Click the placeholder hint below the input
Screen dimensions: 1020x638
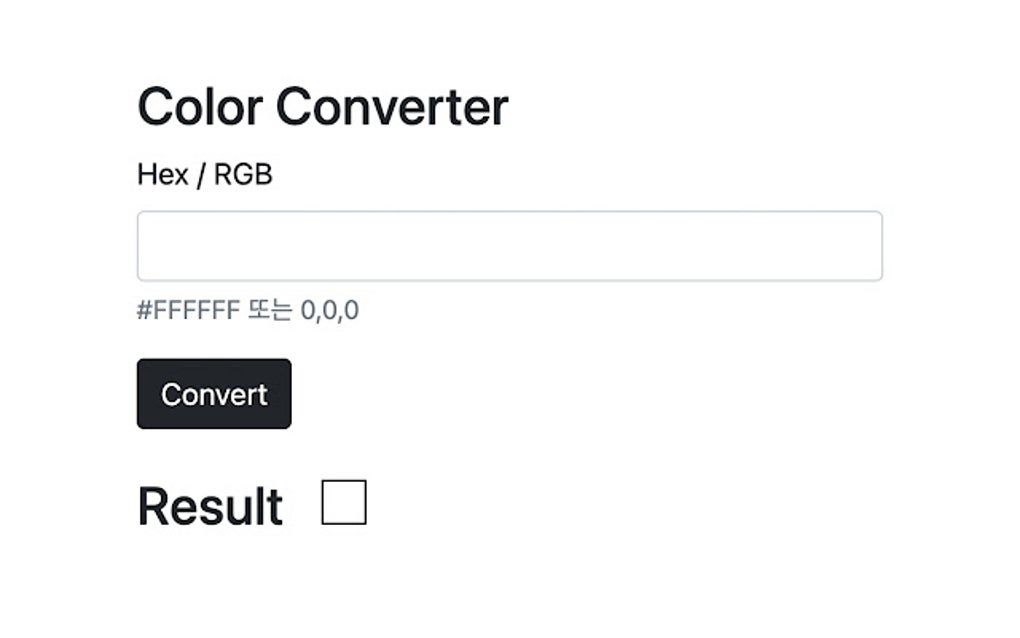250,309
